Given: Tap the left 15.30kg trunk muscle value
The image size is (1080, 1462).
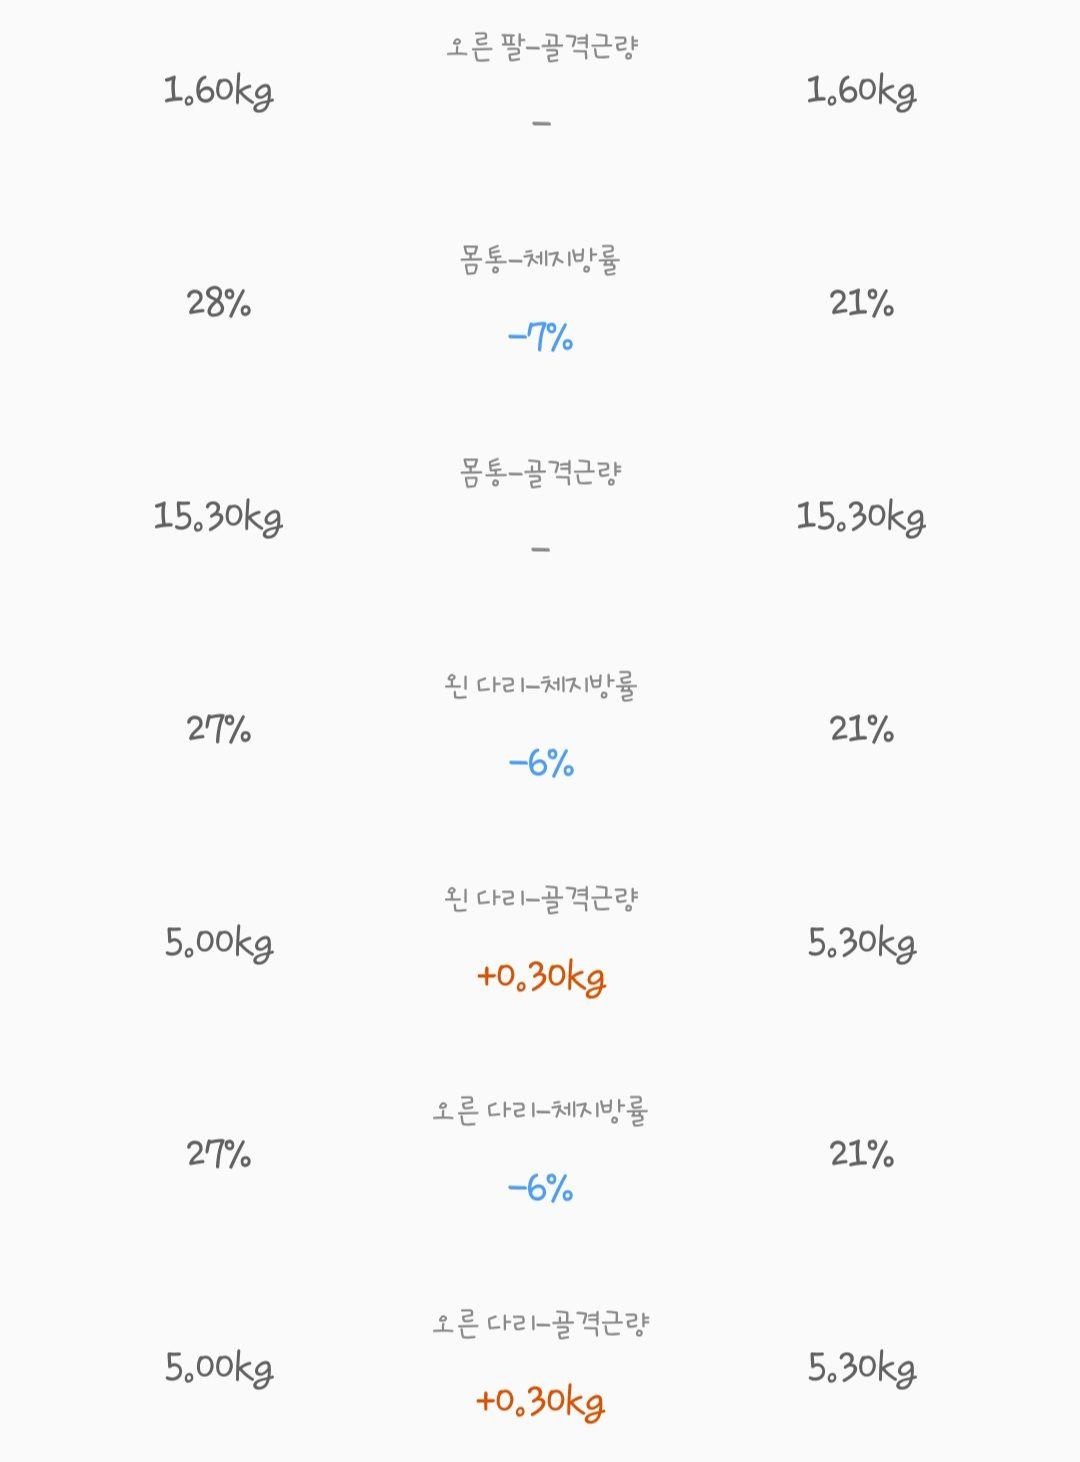Looking at the screenshot, I should click(x=218, y=517).
